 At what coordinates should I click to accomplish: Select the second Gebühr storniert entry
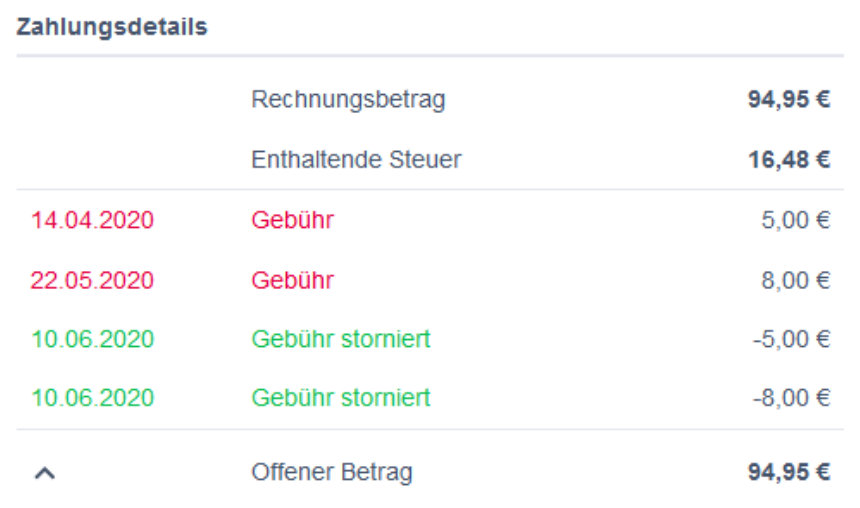[341, 399]
